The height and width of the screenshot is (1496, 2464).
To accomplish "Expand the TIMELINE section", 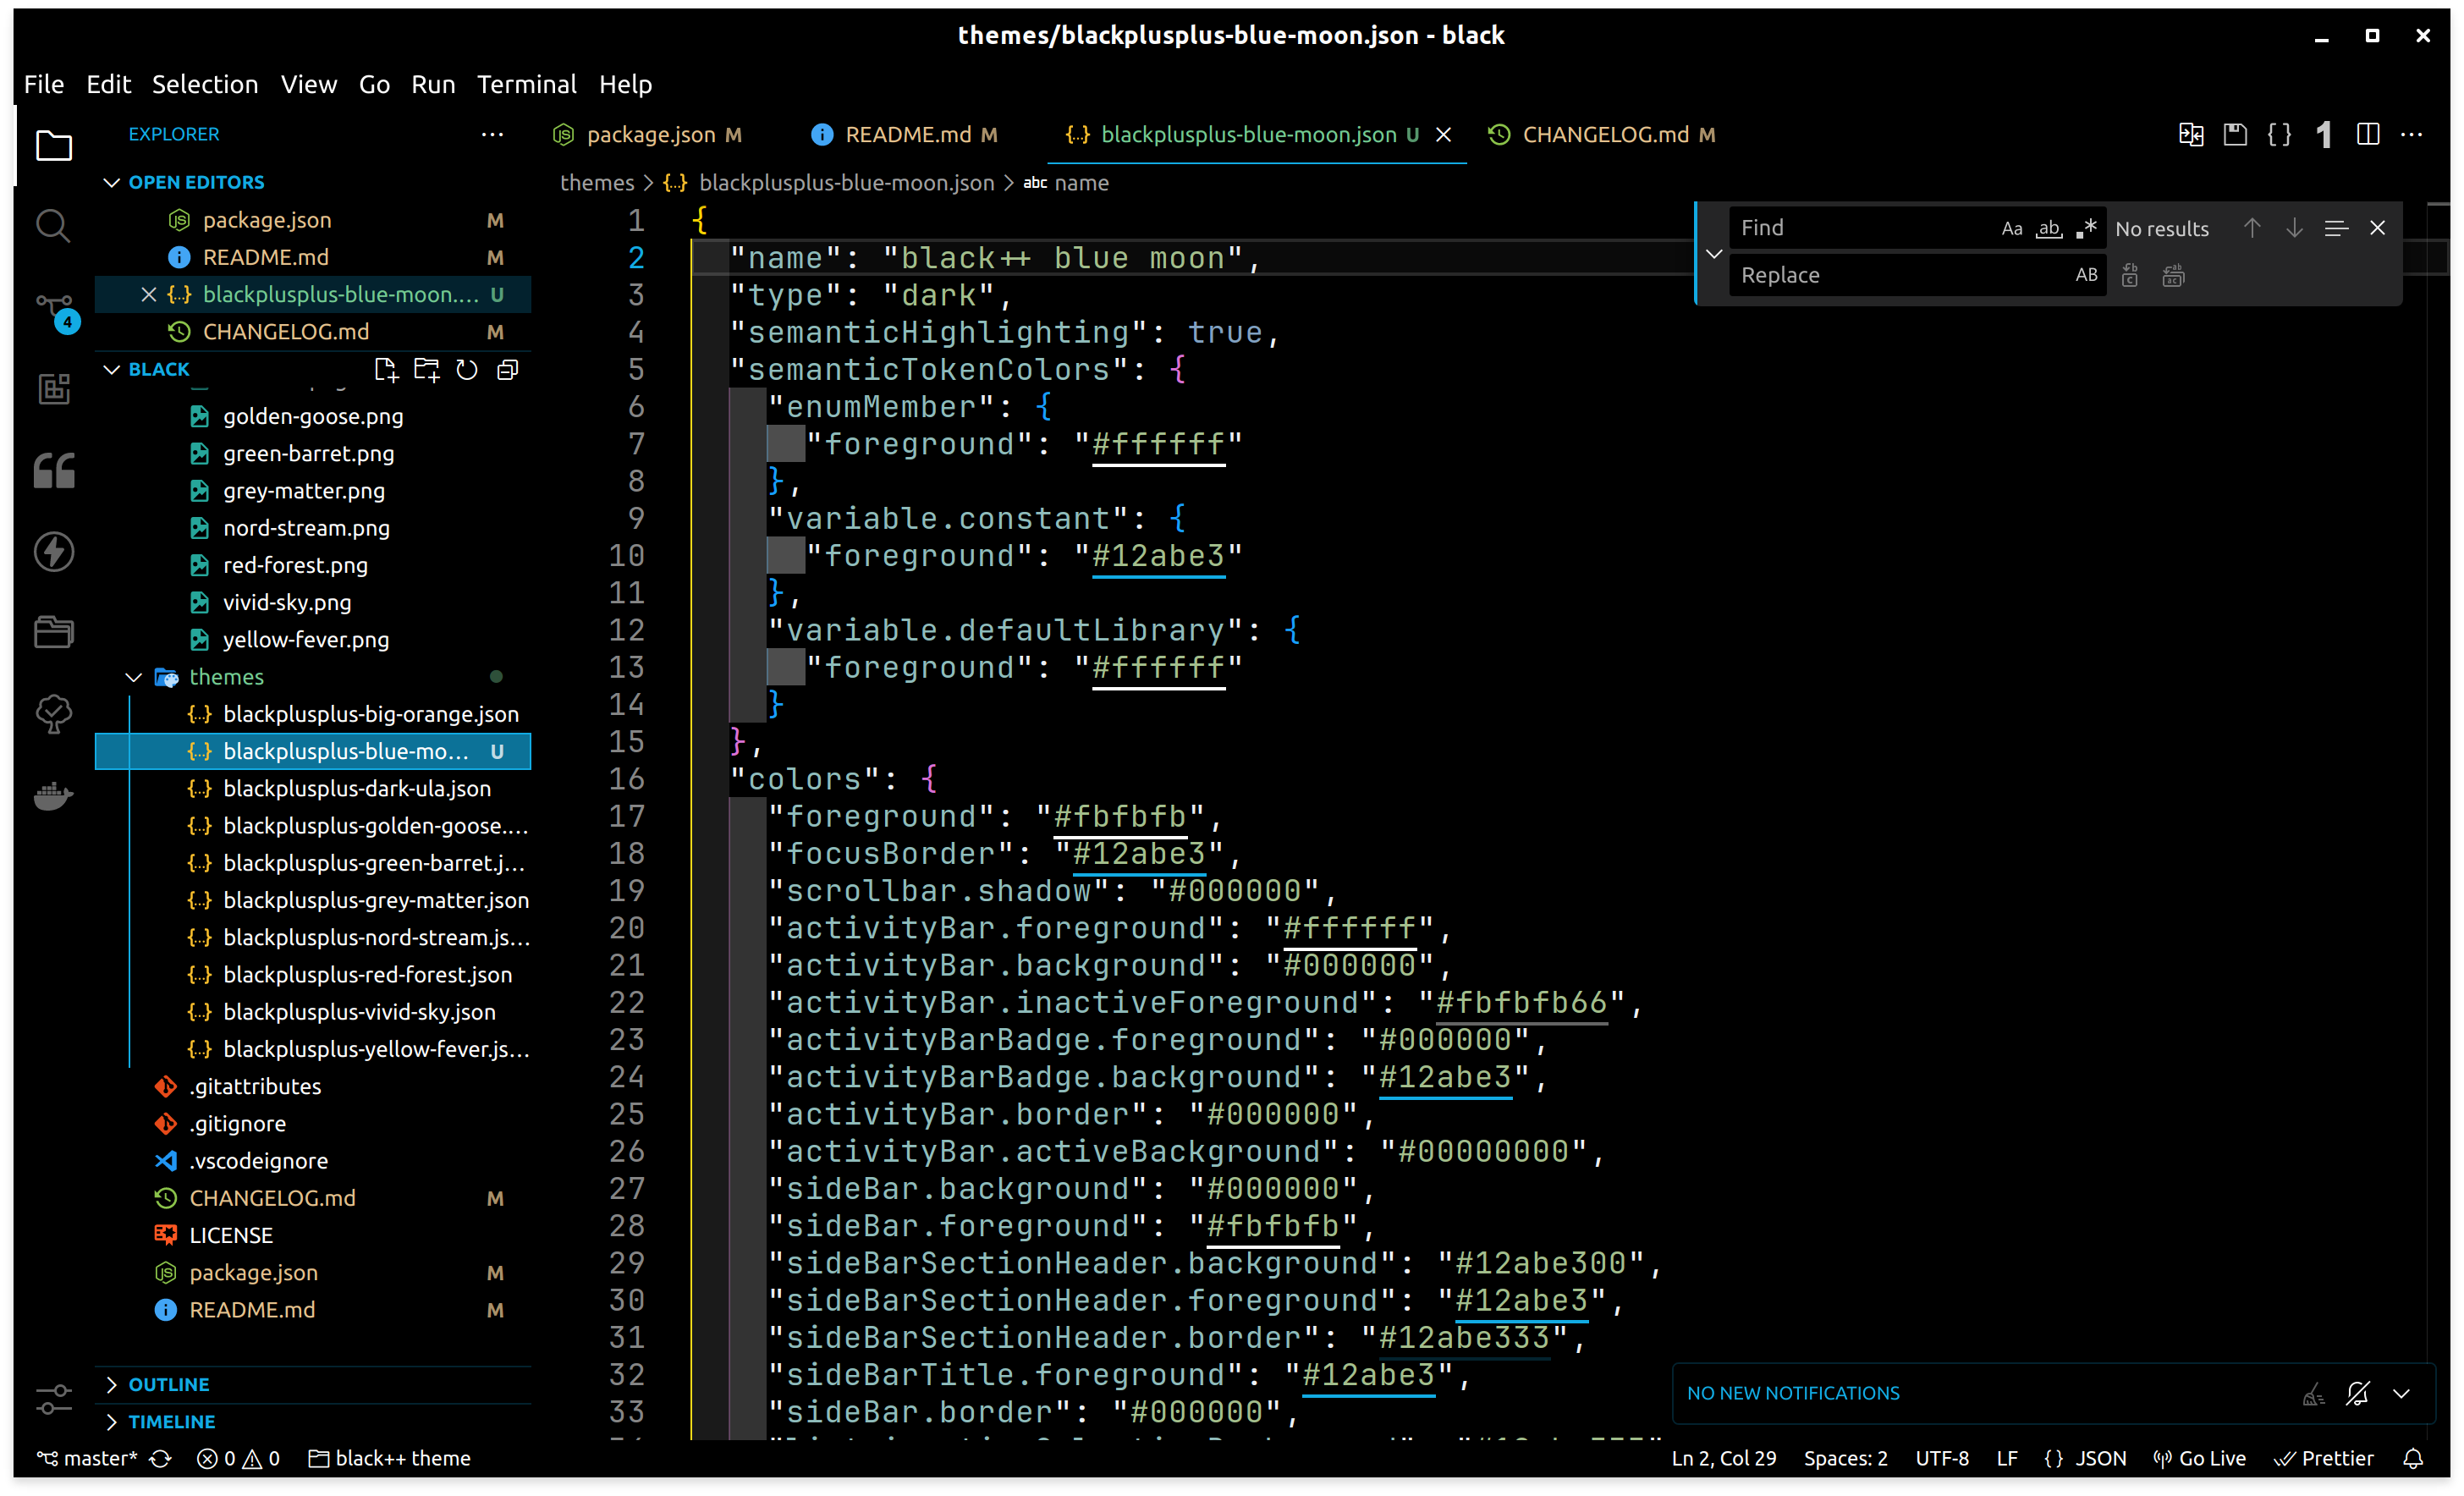I will point(111,1421).
